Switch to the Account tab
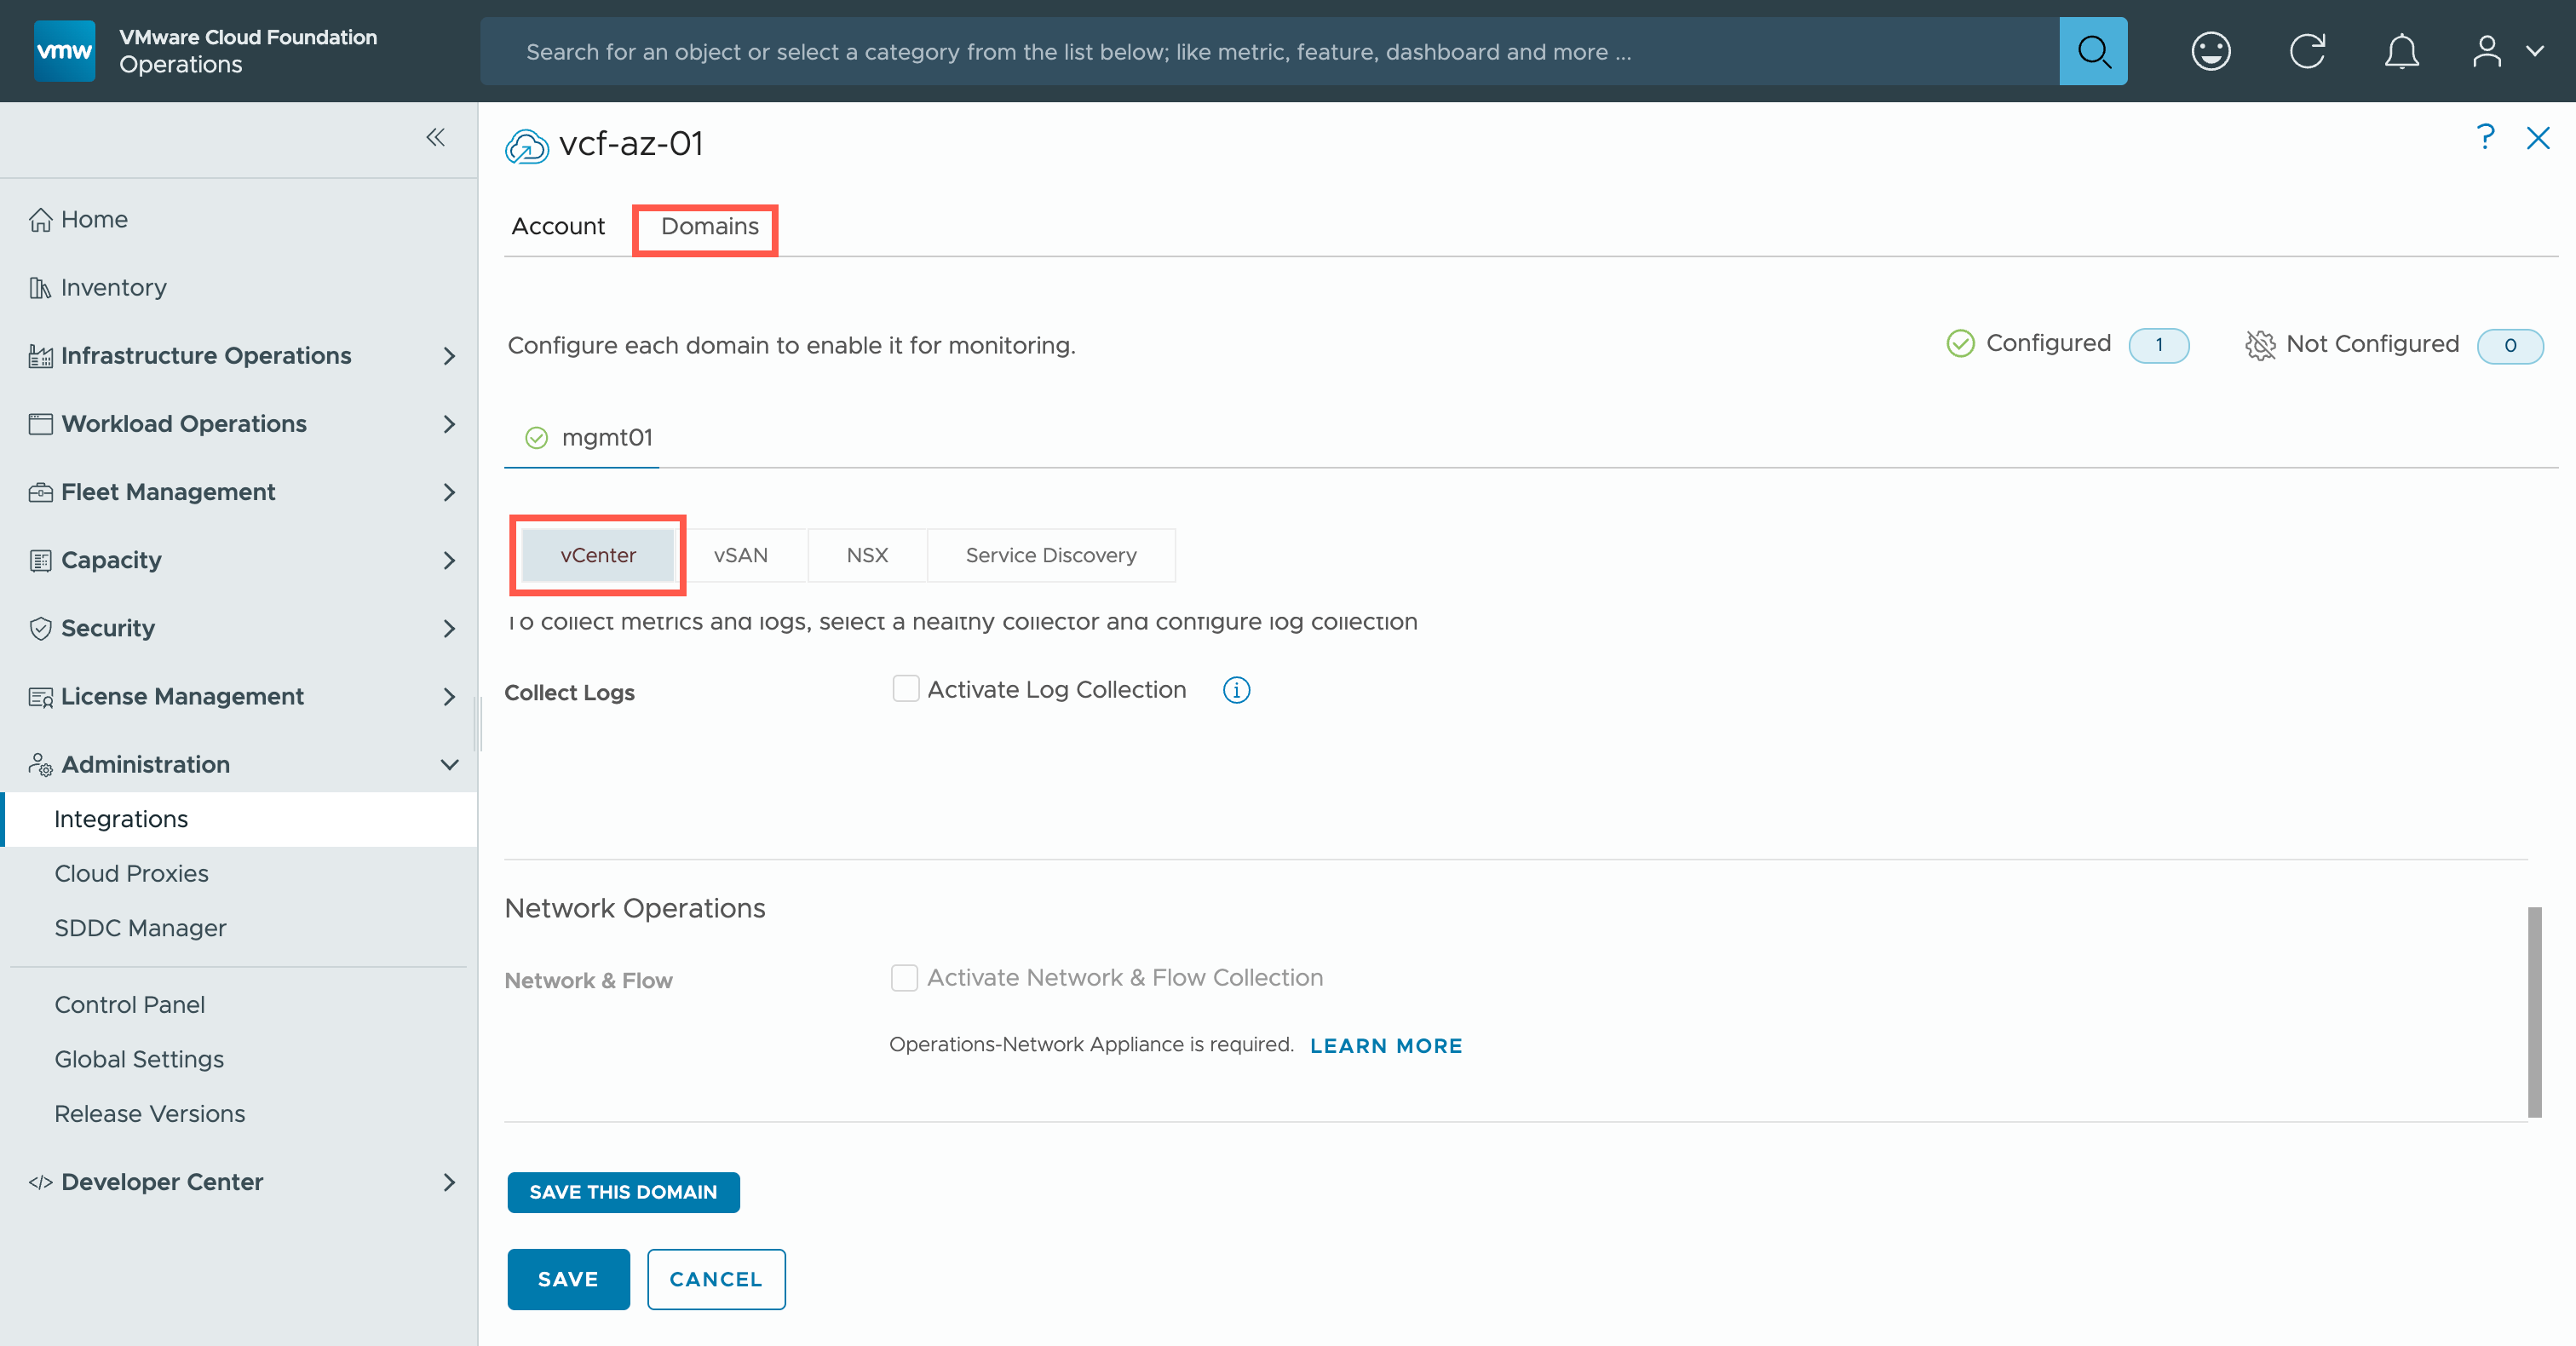The width and height of the screenshot is (2576, 1346). coord(558,227)
